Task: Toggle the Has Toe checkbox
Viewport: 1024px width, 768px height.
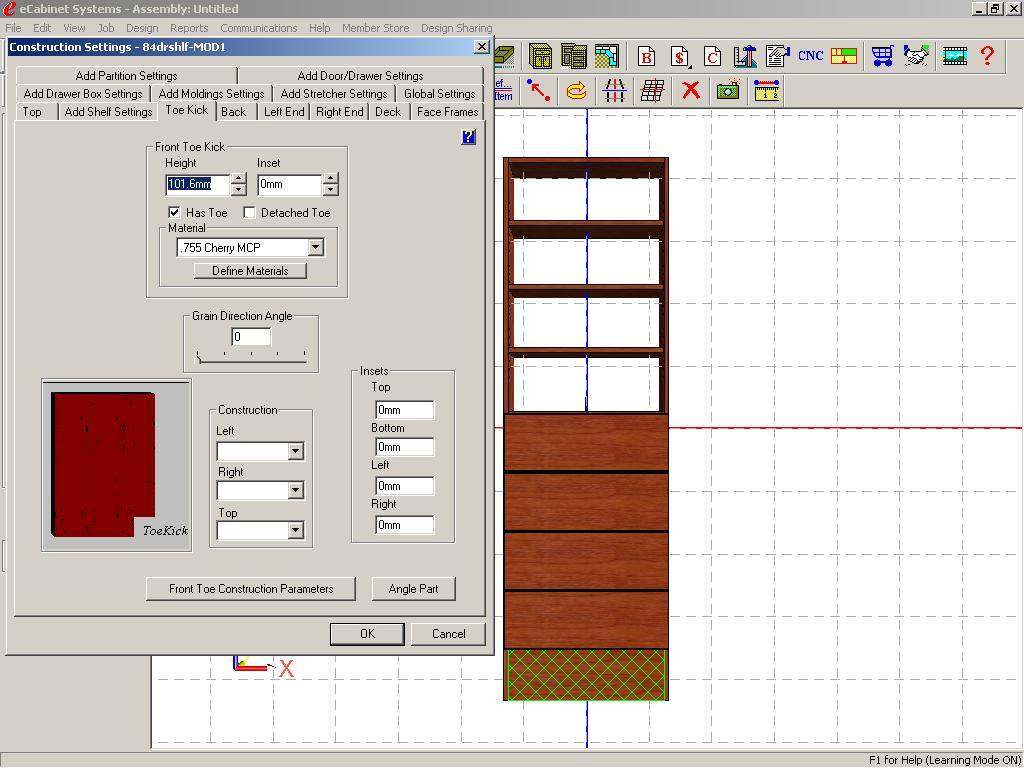Action: (174, 213)
